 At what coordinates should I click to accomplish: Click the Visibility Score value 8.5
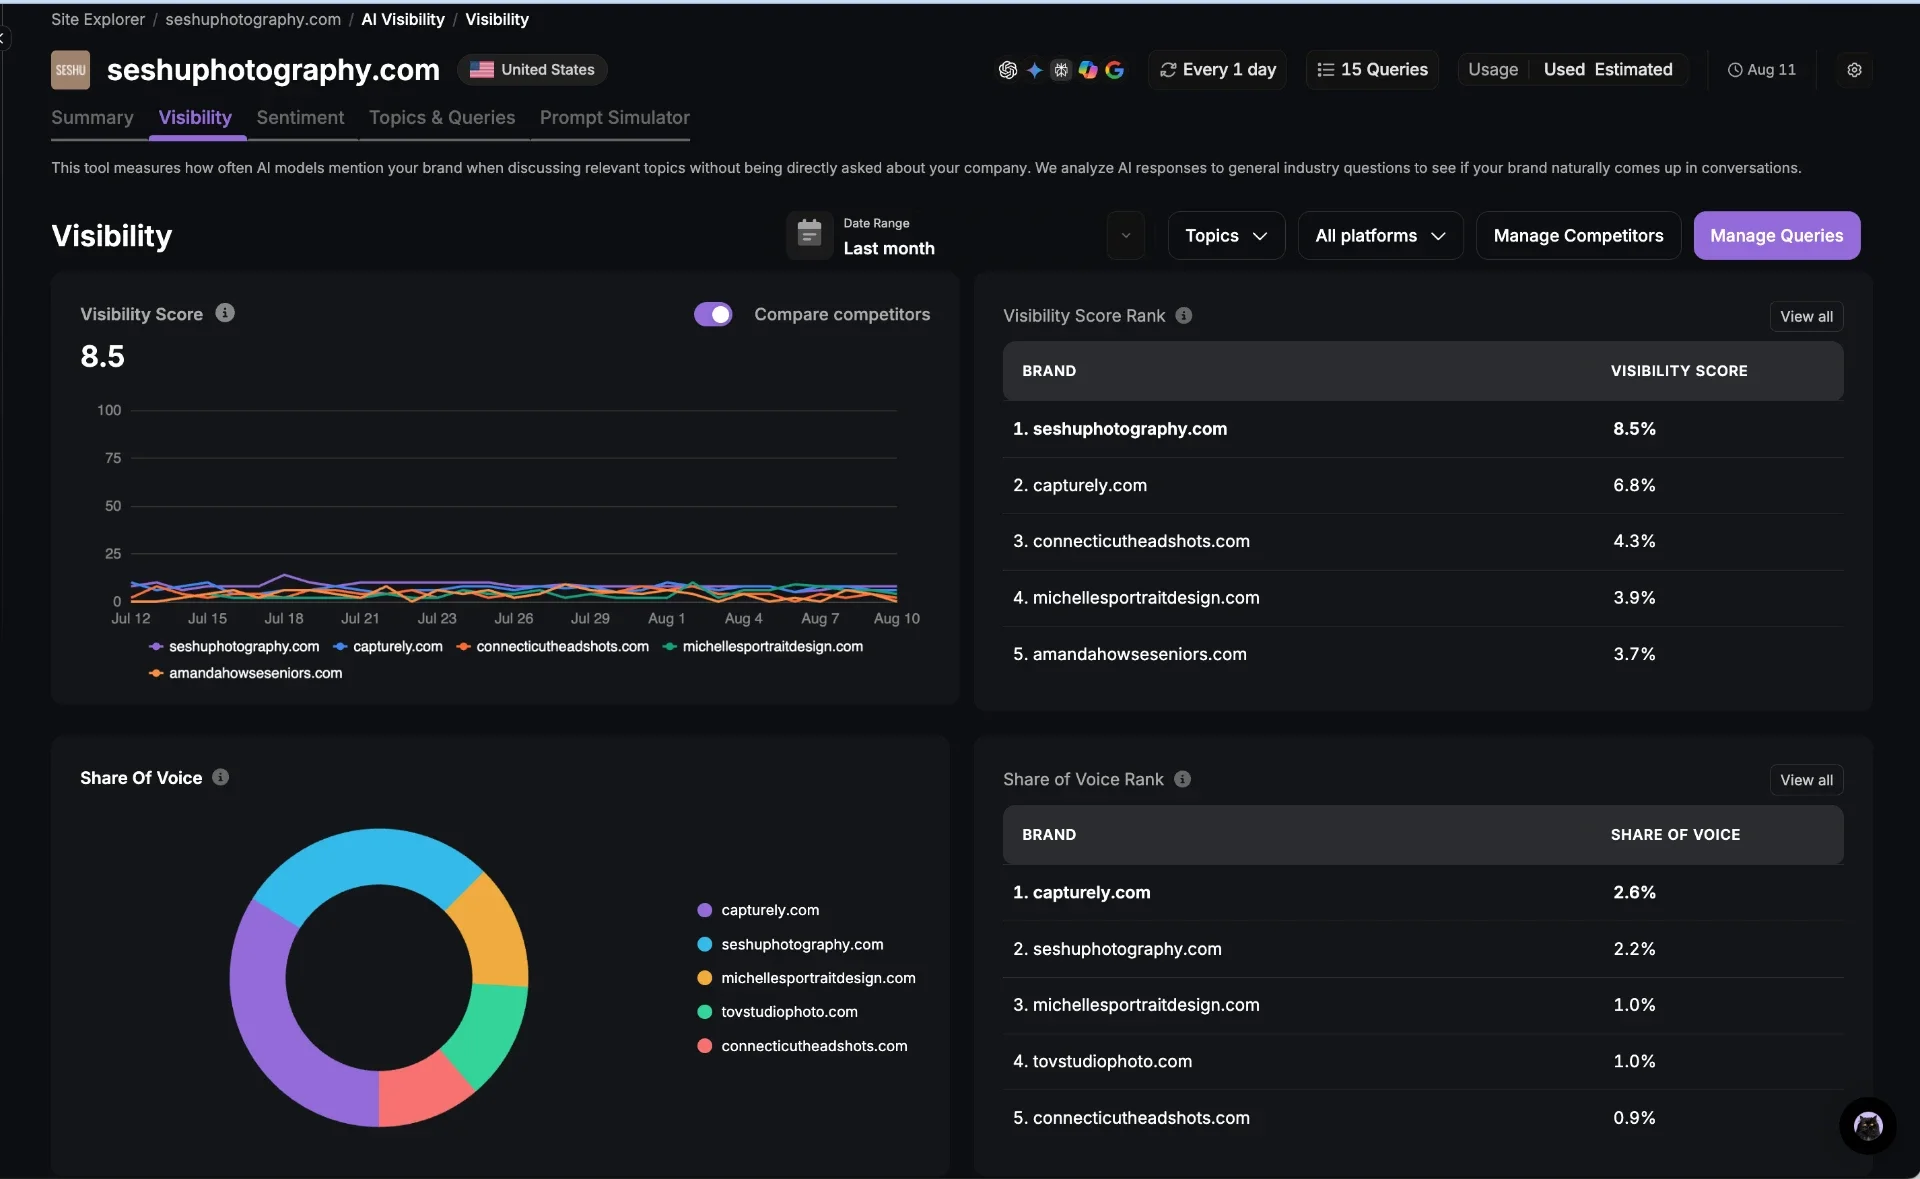103,357
